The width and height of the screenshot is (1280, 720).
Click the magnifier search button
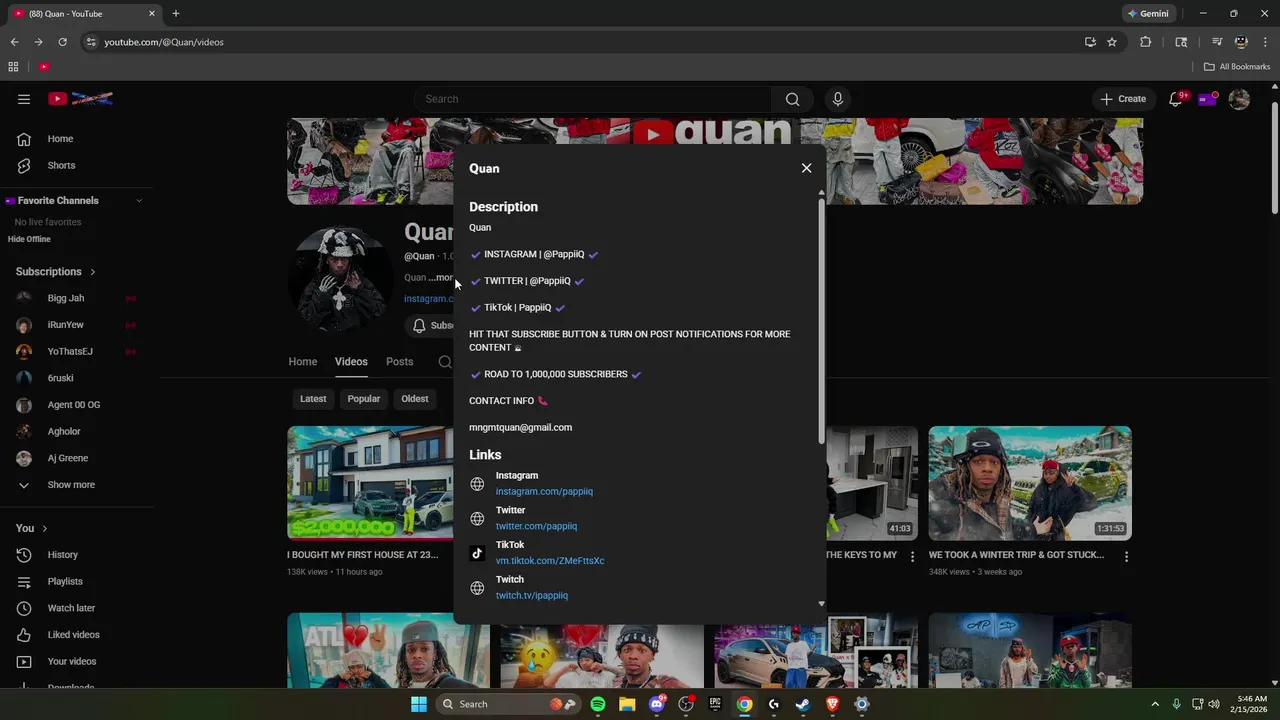[792, 99]
